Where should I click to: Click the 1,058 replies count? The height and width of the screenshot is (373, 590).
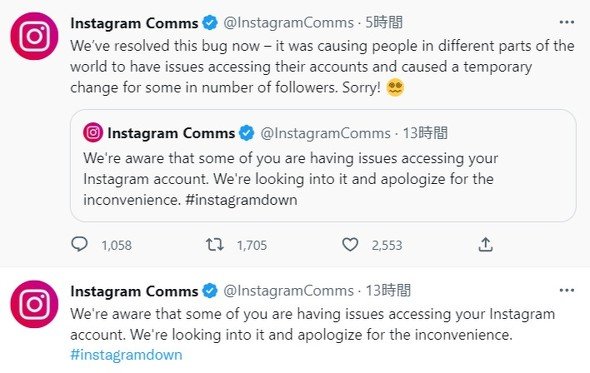point(117,245)
